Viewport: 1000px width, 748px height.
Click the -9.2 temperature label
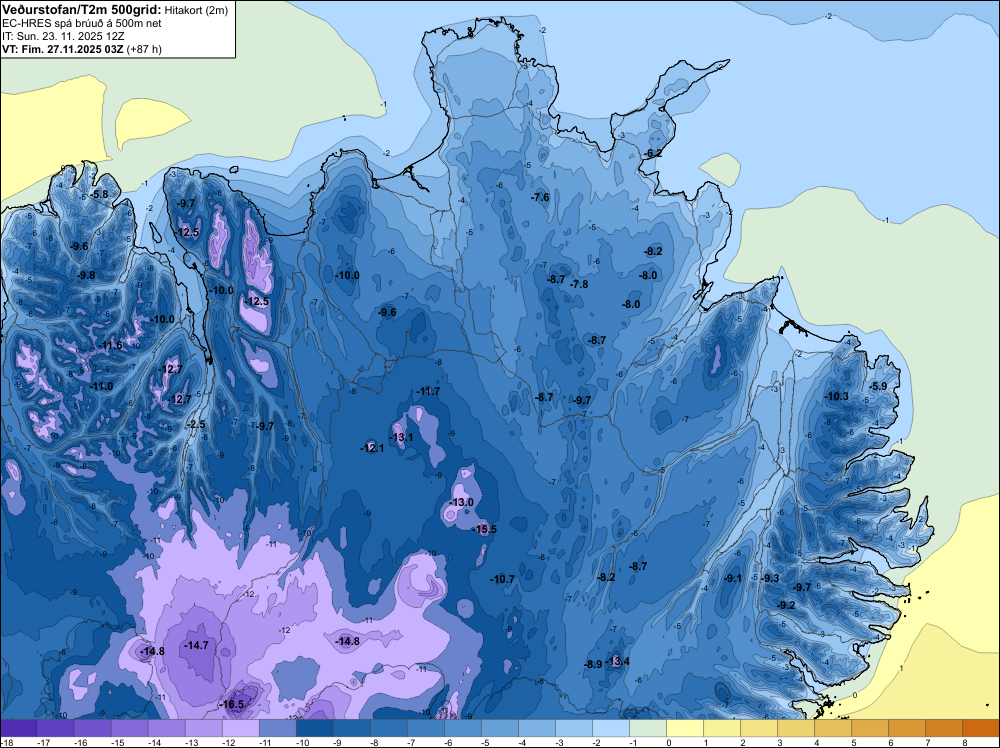[787, 605]
